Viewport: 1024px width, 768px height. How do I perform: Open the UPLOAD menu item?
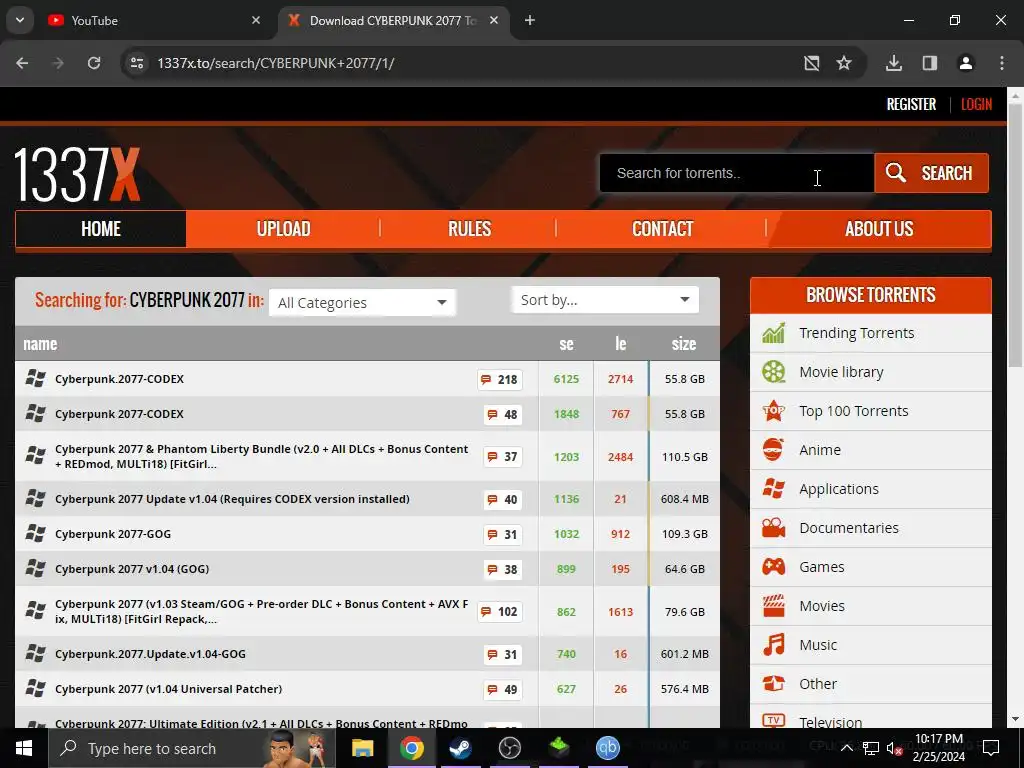coord(283,229)
